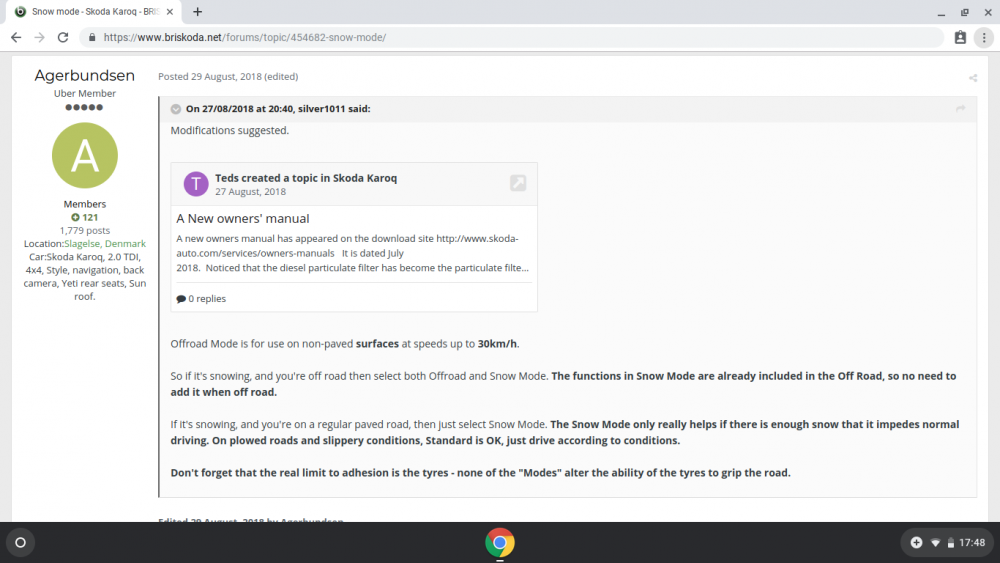Image resolution: width=1000 pixels, height=563 pixels.
Task: Open the ChromeOS launcher circle button
Action: coord(20,543)
